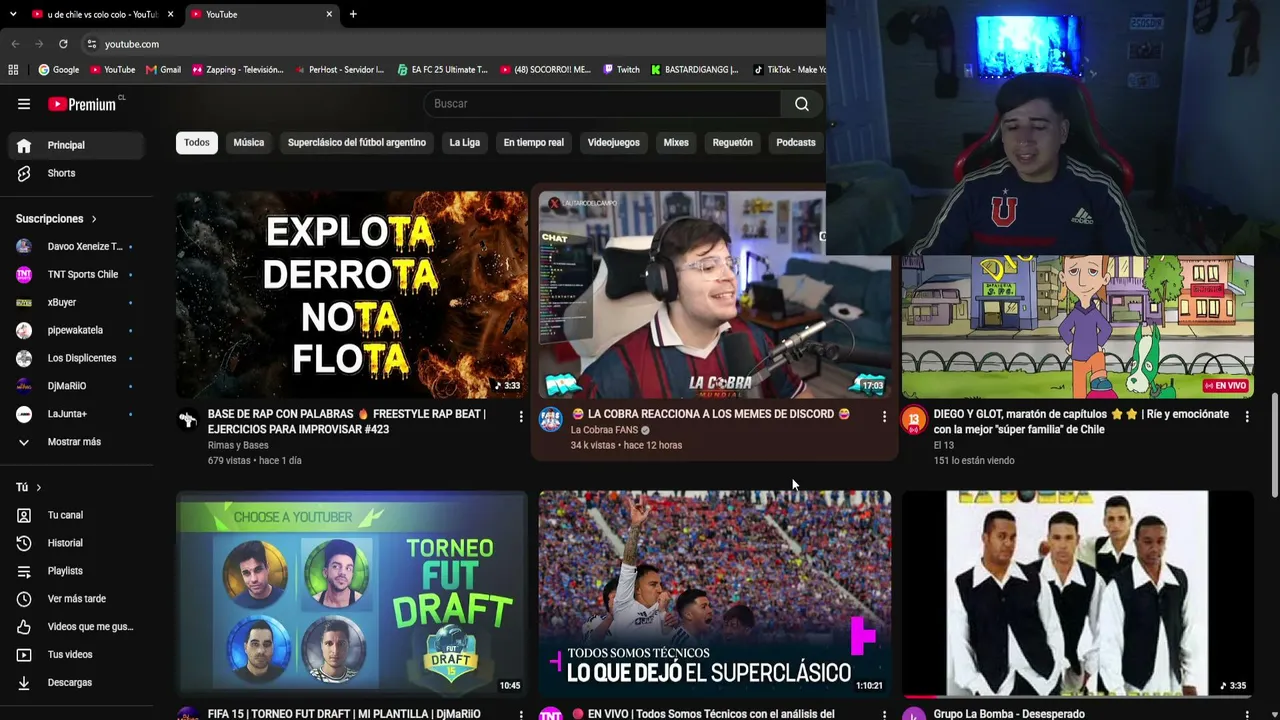The image size is (1280, 720).
Task: Open options menu for La Cobra video
Action: (x=884, y=416)
